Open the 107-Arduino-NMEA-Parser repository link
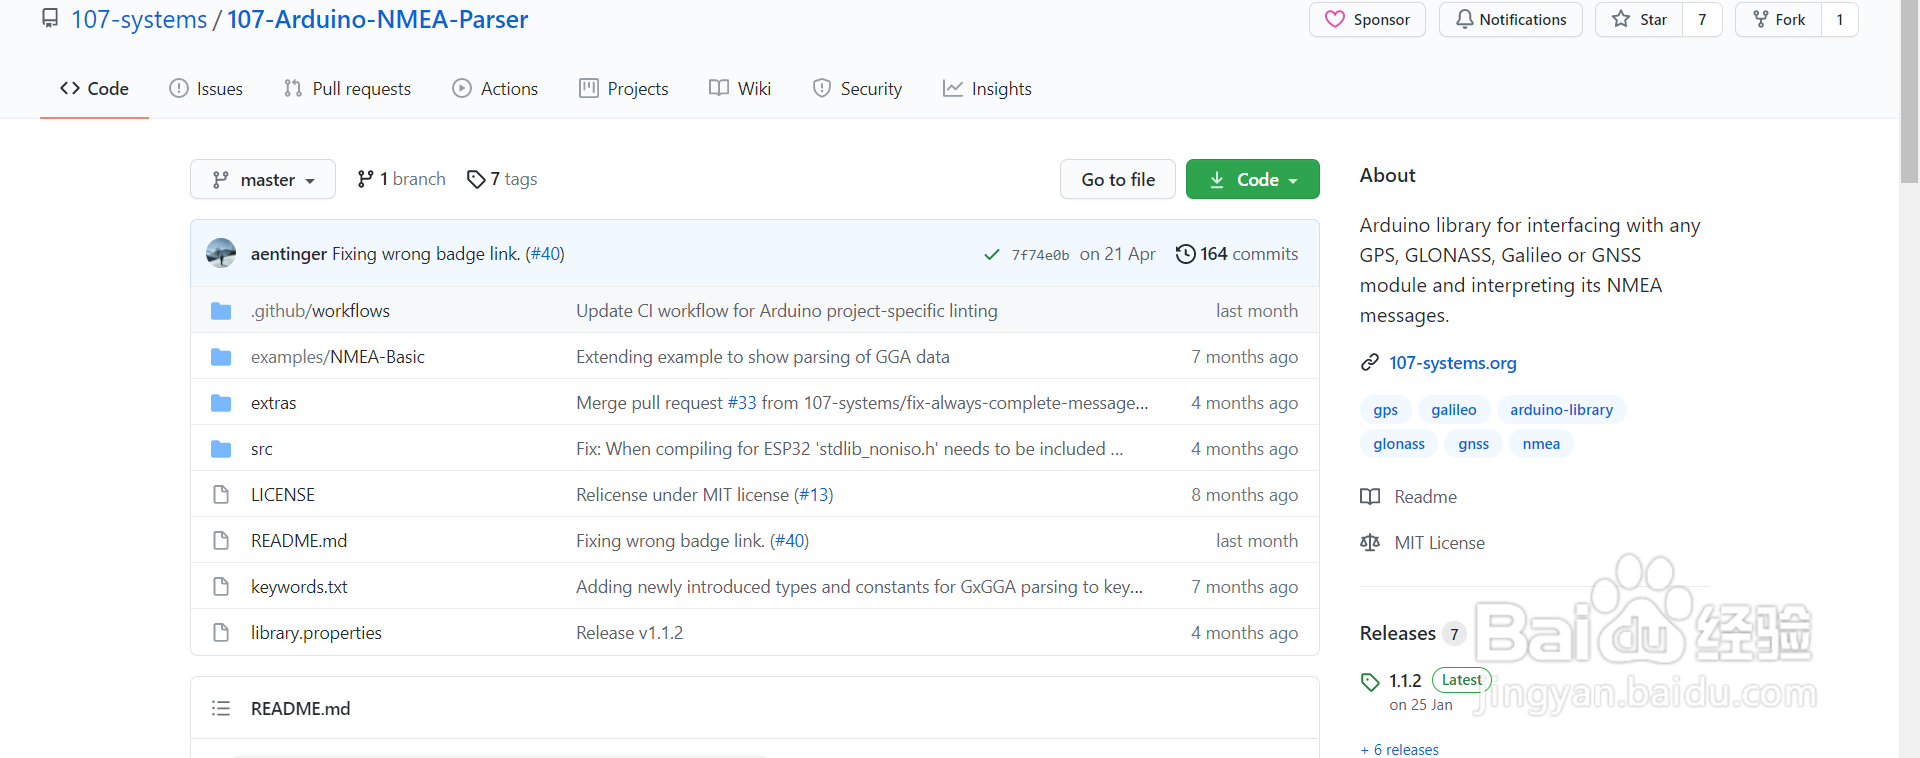 click(377, 19)
